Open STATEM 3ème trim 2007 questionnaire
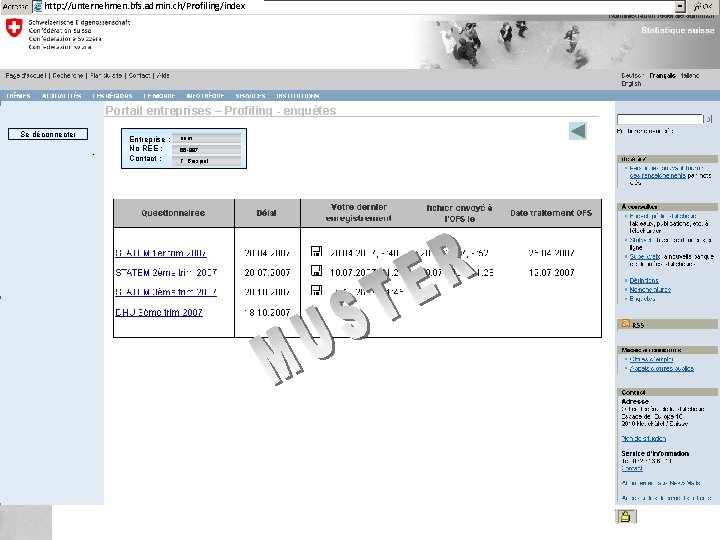 pyautogui.click(x=166, y=292)
